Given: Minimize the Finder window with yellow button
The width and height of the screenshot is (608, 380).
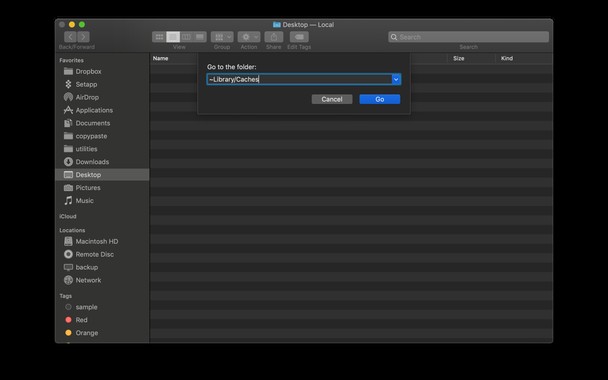Looking at the screenshot, I should [x=72, y=24].
